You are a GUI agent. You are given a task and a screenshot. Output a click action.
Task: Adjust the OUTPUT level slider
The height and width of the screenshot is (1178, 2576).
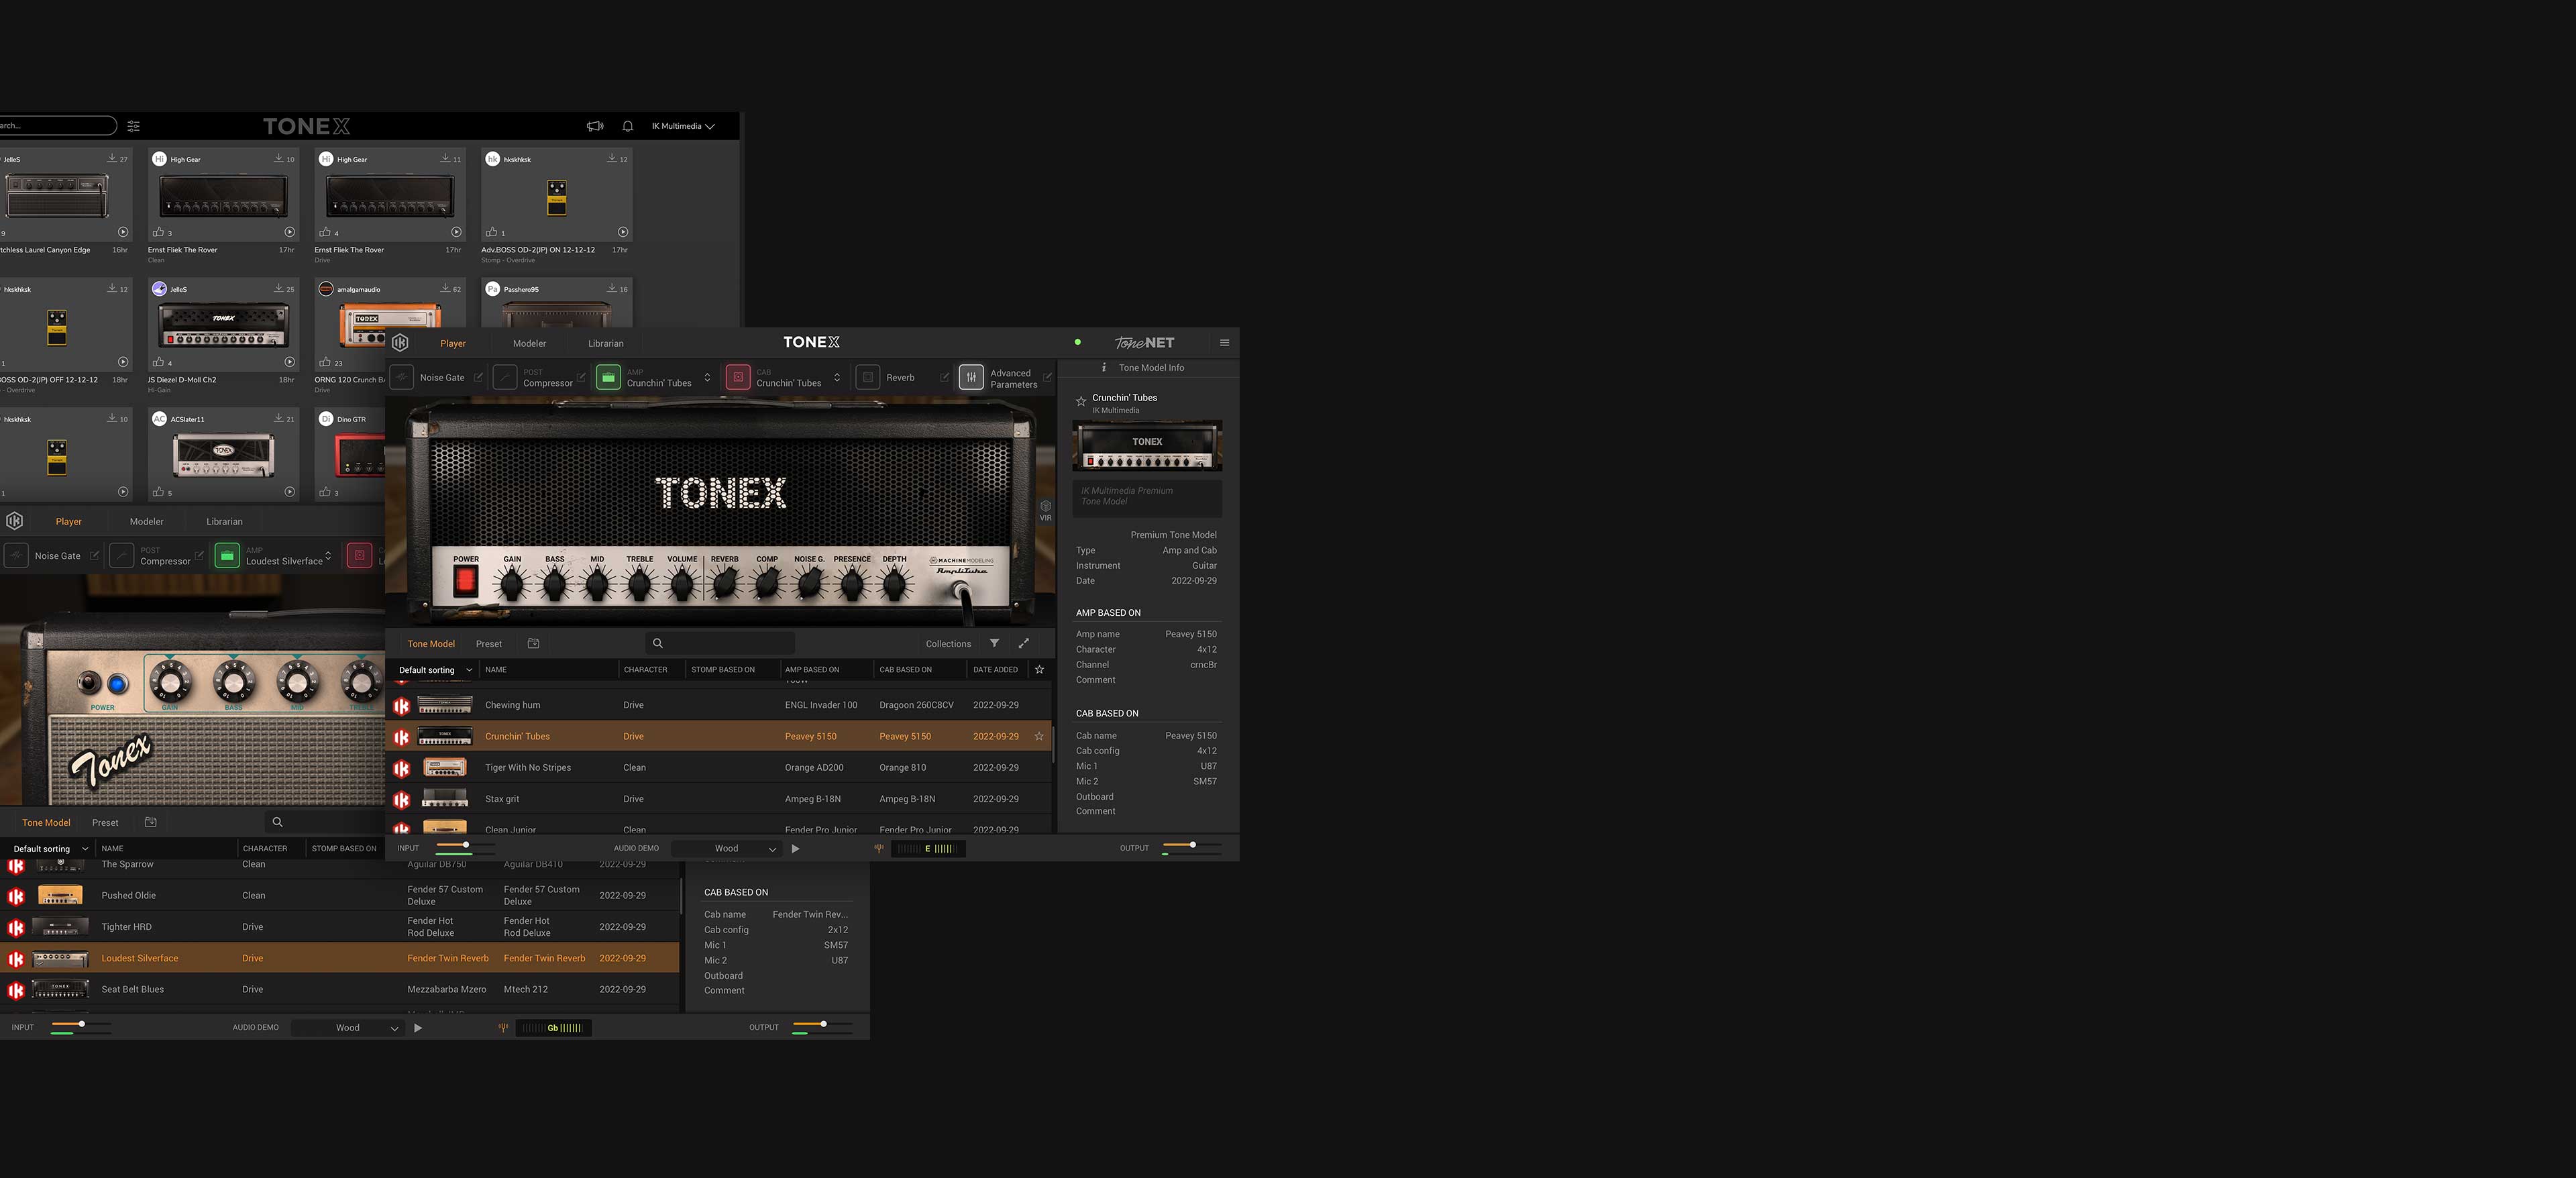tap(1192, 846)
